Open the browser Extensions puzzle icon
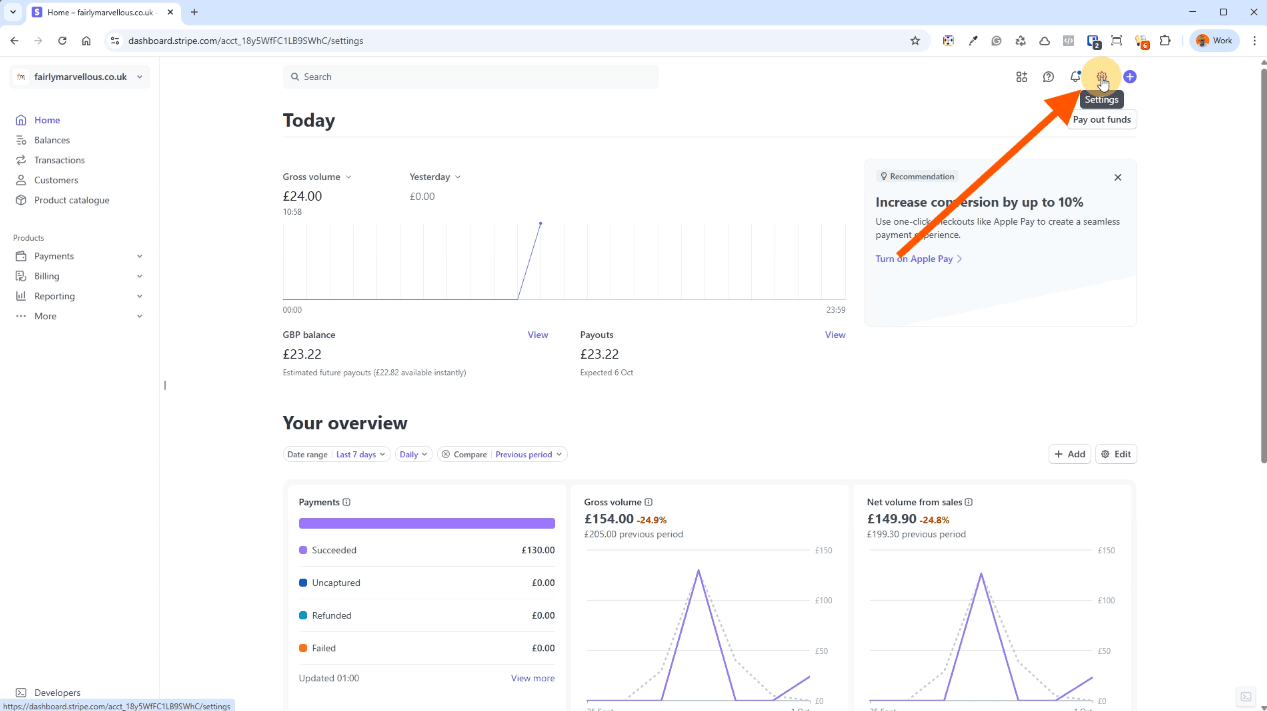The image size is (1267, 711). pyautogui.click(x=1165, y=41)
